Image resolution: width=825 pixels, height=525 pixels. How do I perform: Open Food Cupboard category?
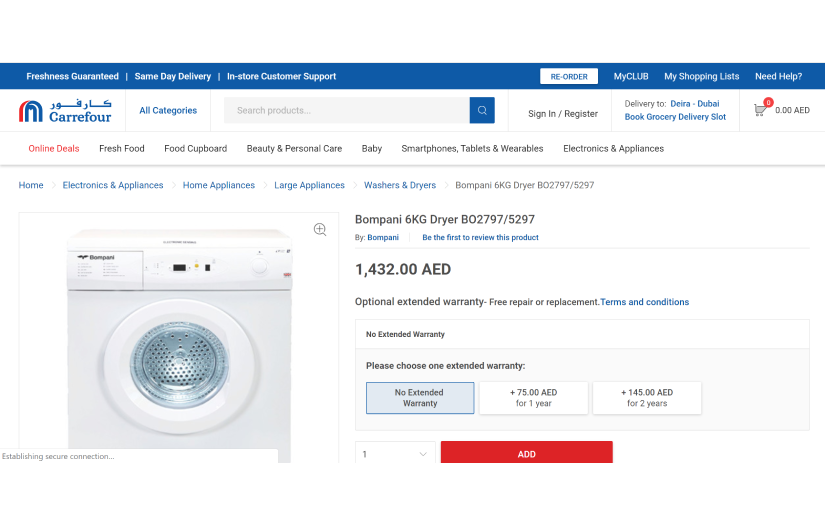click(196, 148)
